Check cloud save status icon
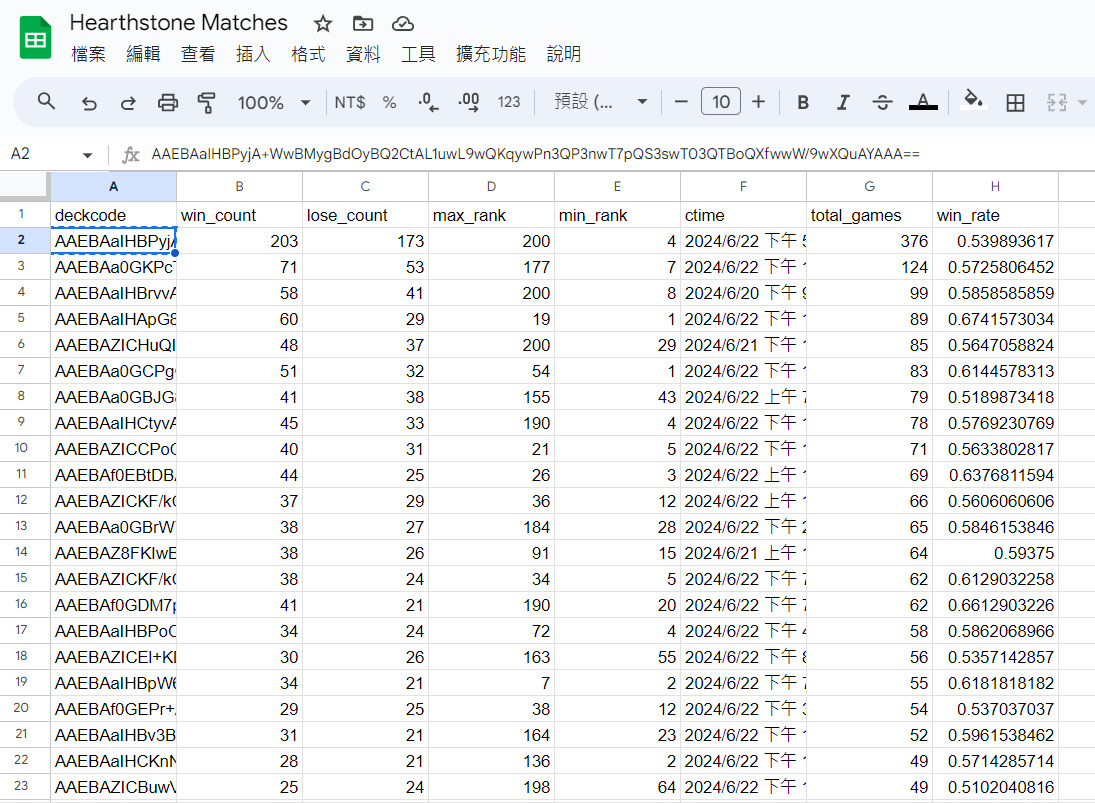1095x803 pixels. [x=402, y=24]
